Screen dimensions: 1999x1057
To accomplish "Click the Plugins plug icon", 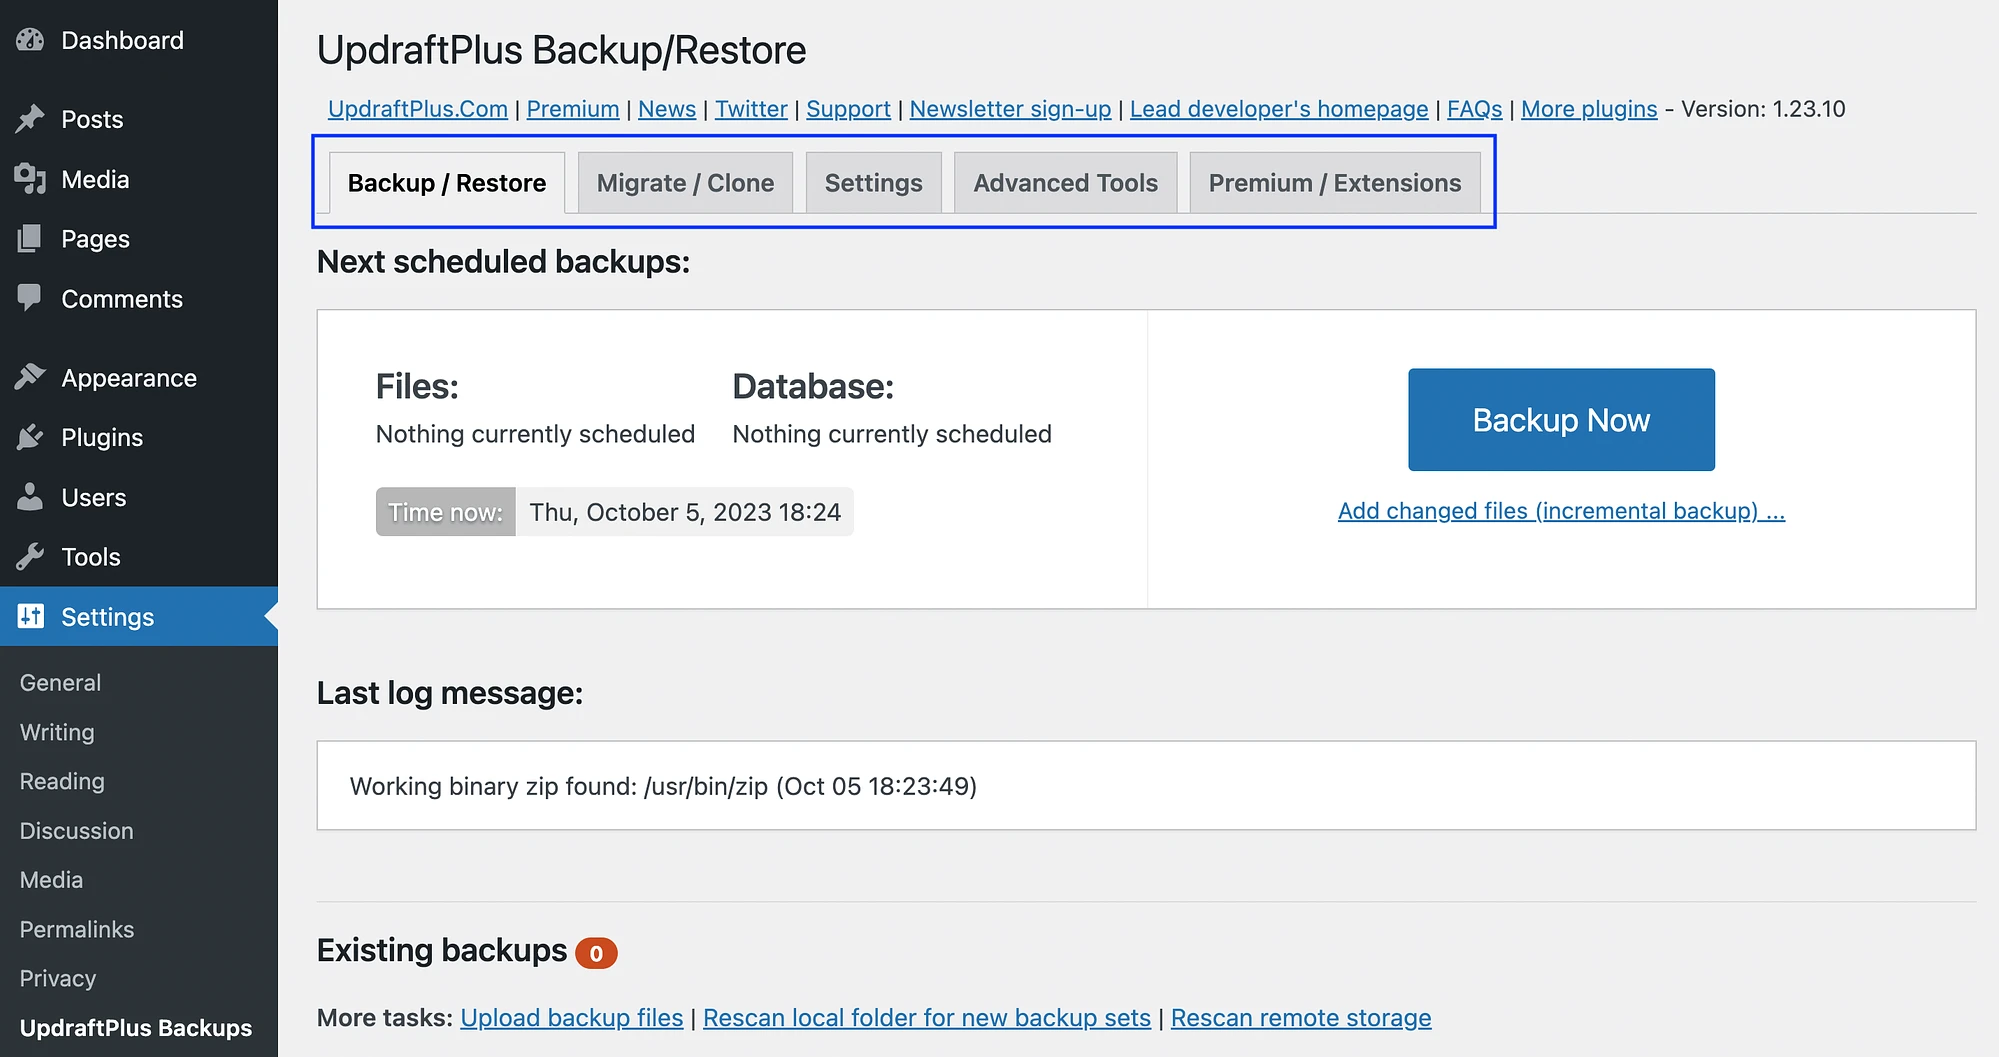I will (30, 437).
